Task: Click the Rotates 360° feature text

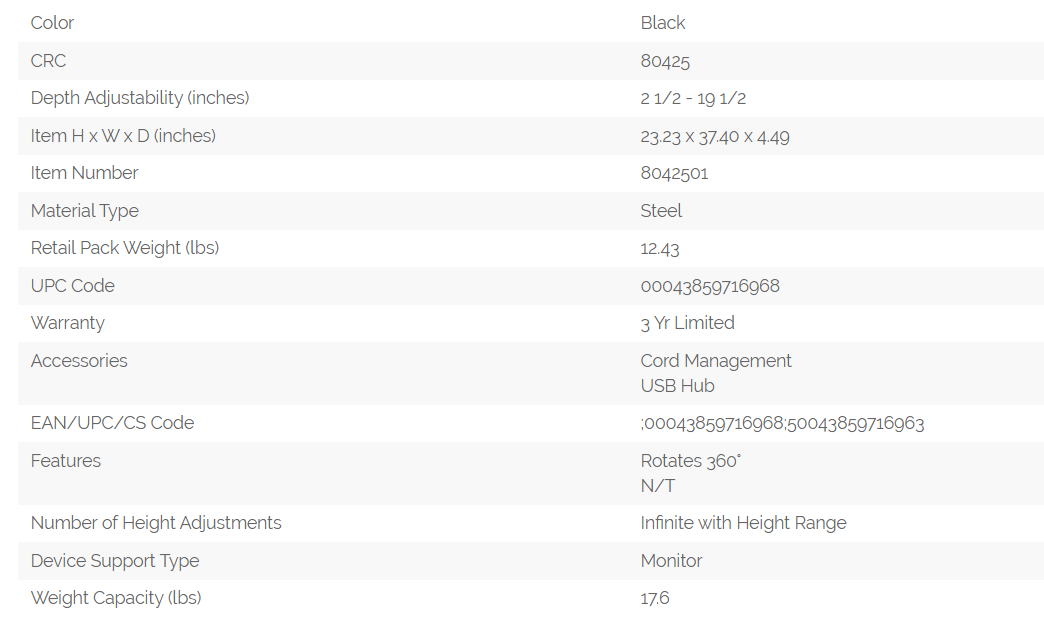Action: (x=690, y=461)
